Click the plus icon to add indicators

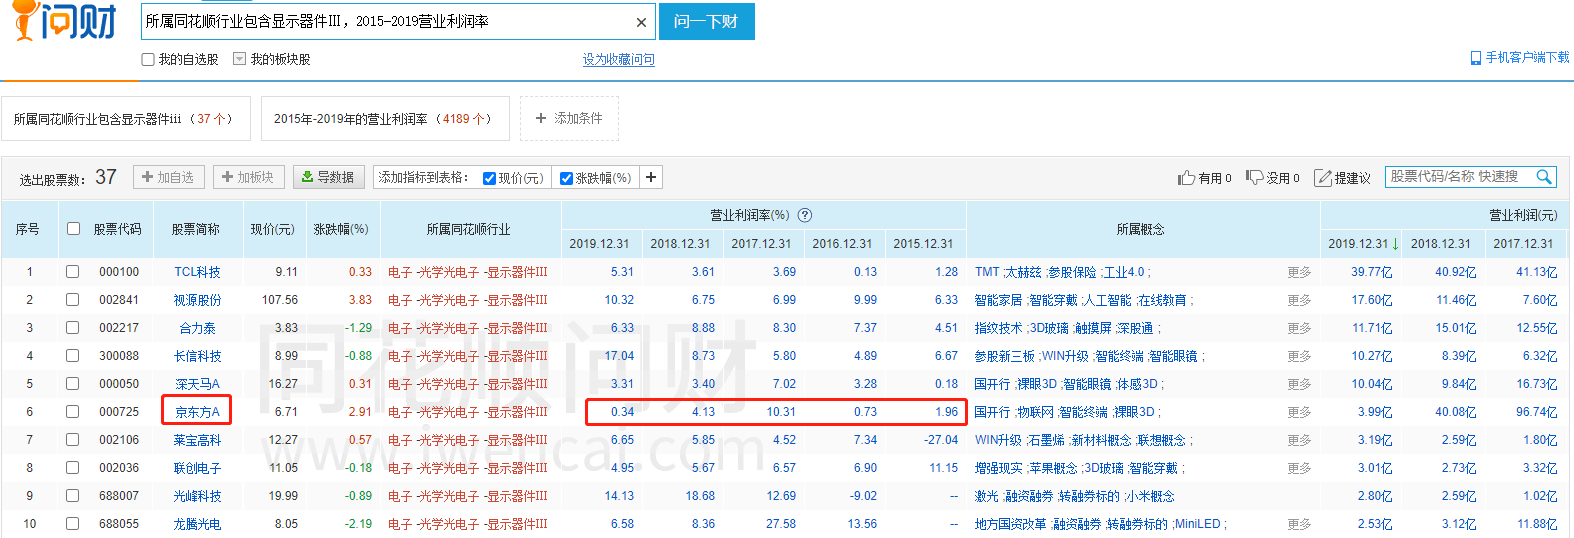(651, 177)
